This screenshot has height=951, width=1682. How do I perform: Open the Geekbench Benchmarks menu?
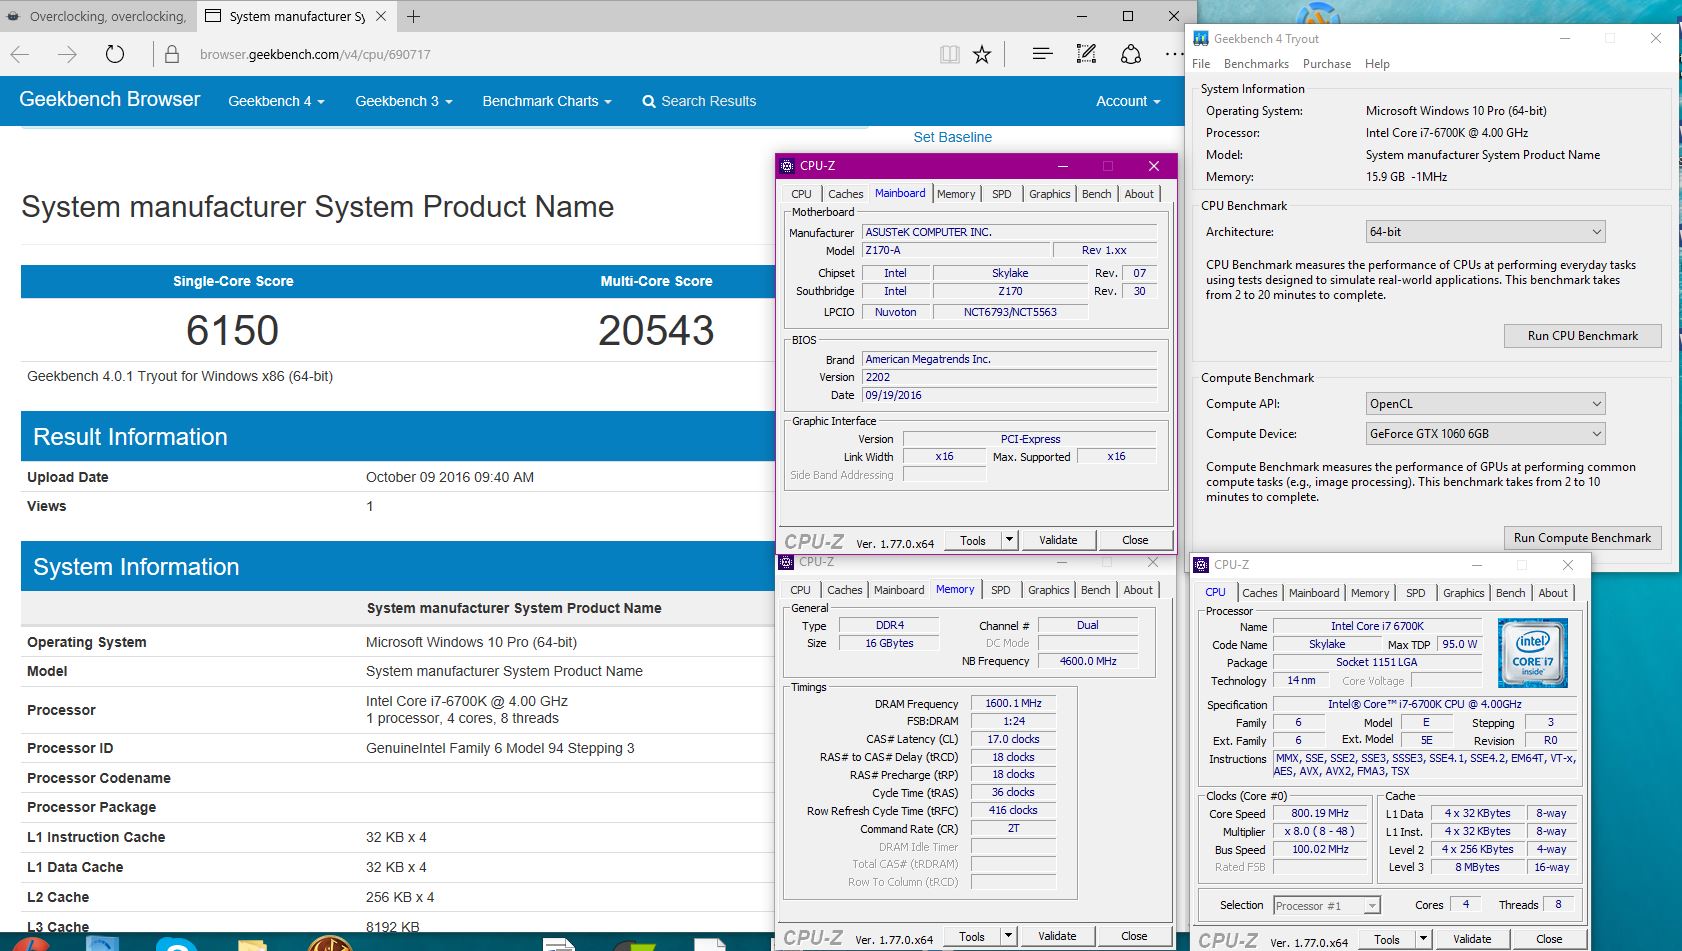(1256, 64)
